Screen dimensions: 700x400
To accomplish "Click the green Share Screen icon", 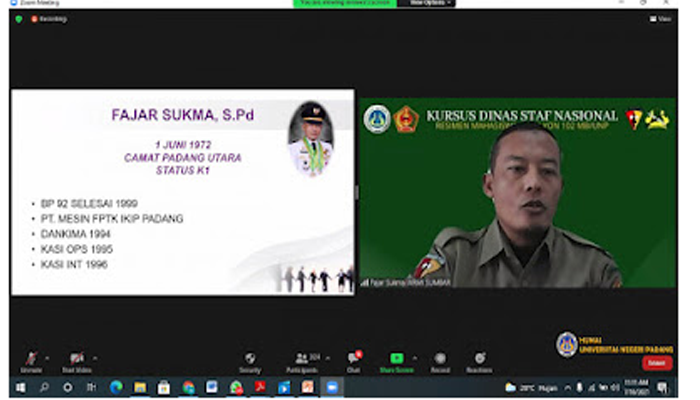I will [397, 359].
